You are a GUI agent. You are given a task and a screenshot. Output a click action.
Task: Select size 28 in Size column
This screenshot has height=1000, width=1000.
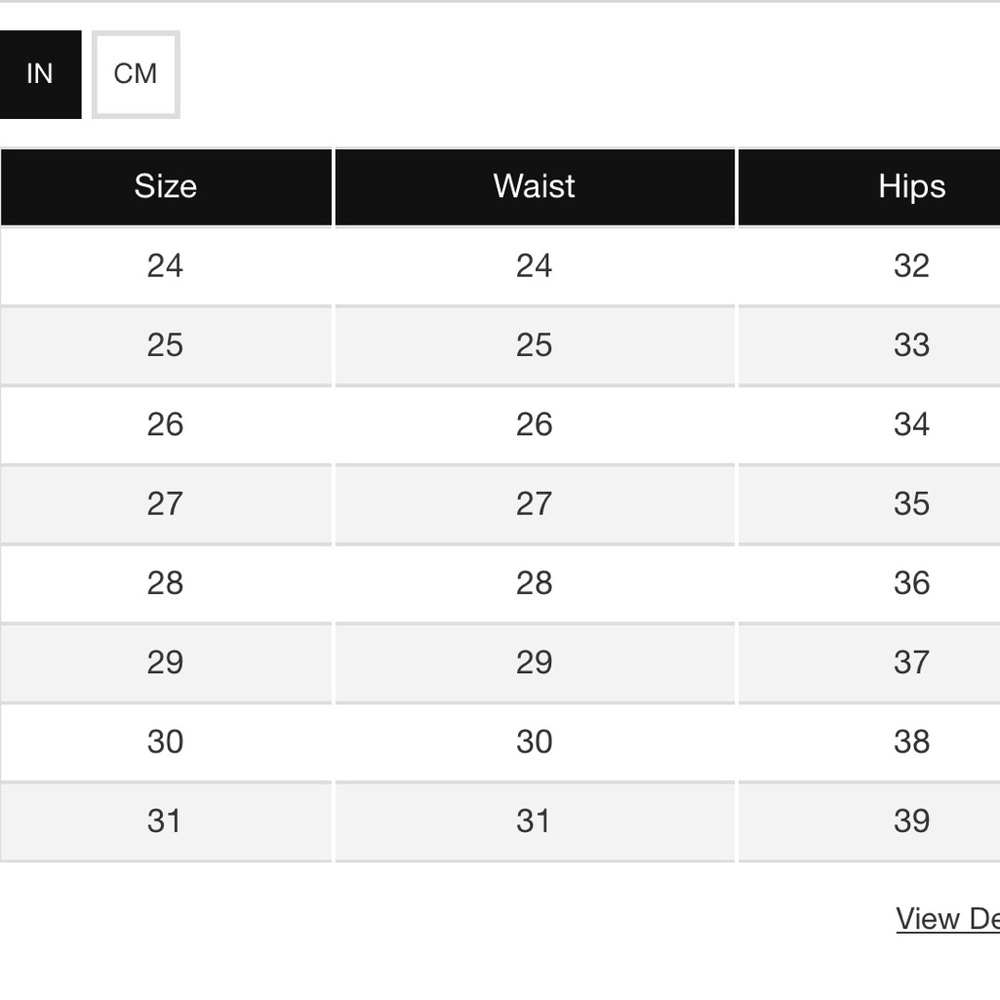(166, 583)
